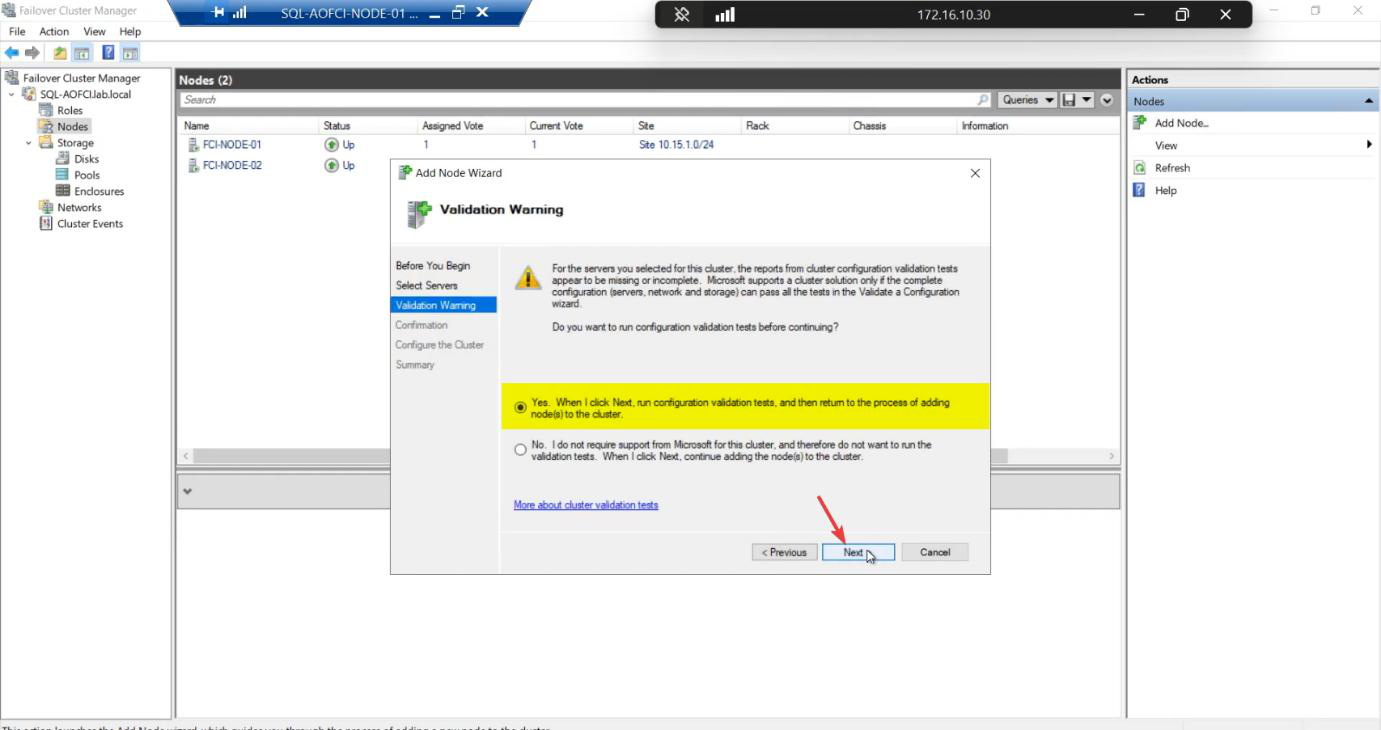Toggle the Show/Hide Console Tree toolbar icon
1381x730 pixels.
82,53
